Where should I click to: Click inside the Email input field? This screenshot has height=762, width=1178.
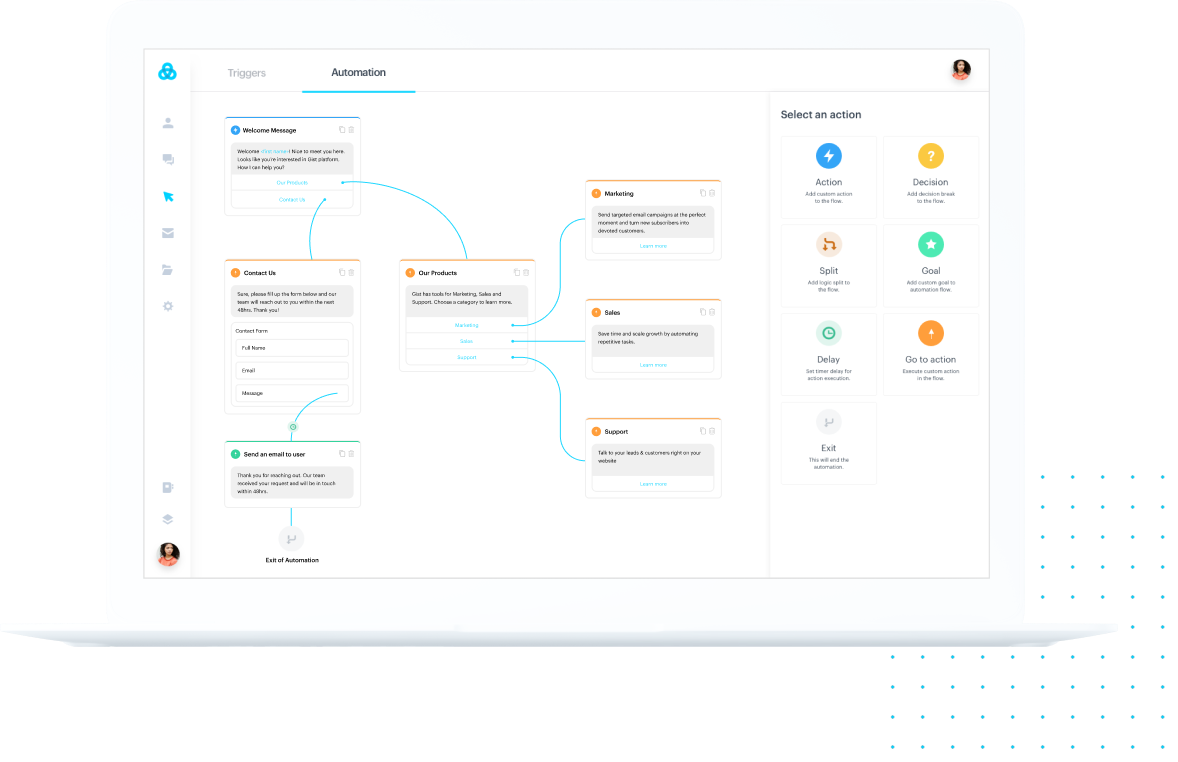pyautogui.click(x=291, y=370)
